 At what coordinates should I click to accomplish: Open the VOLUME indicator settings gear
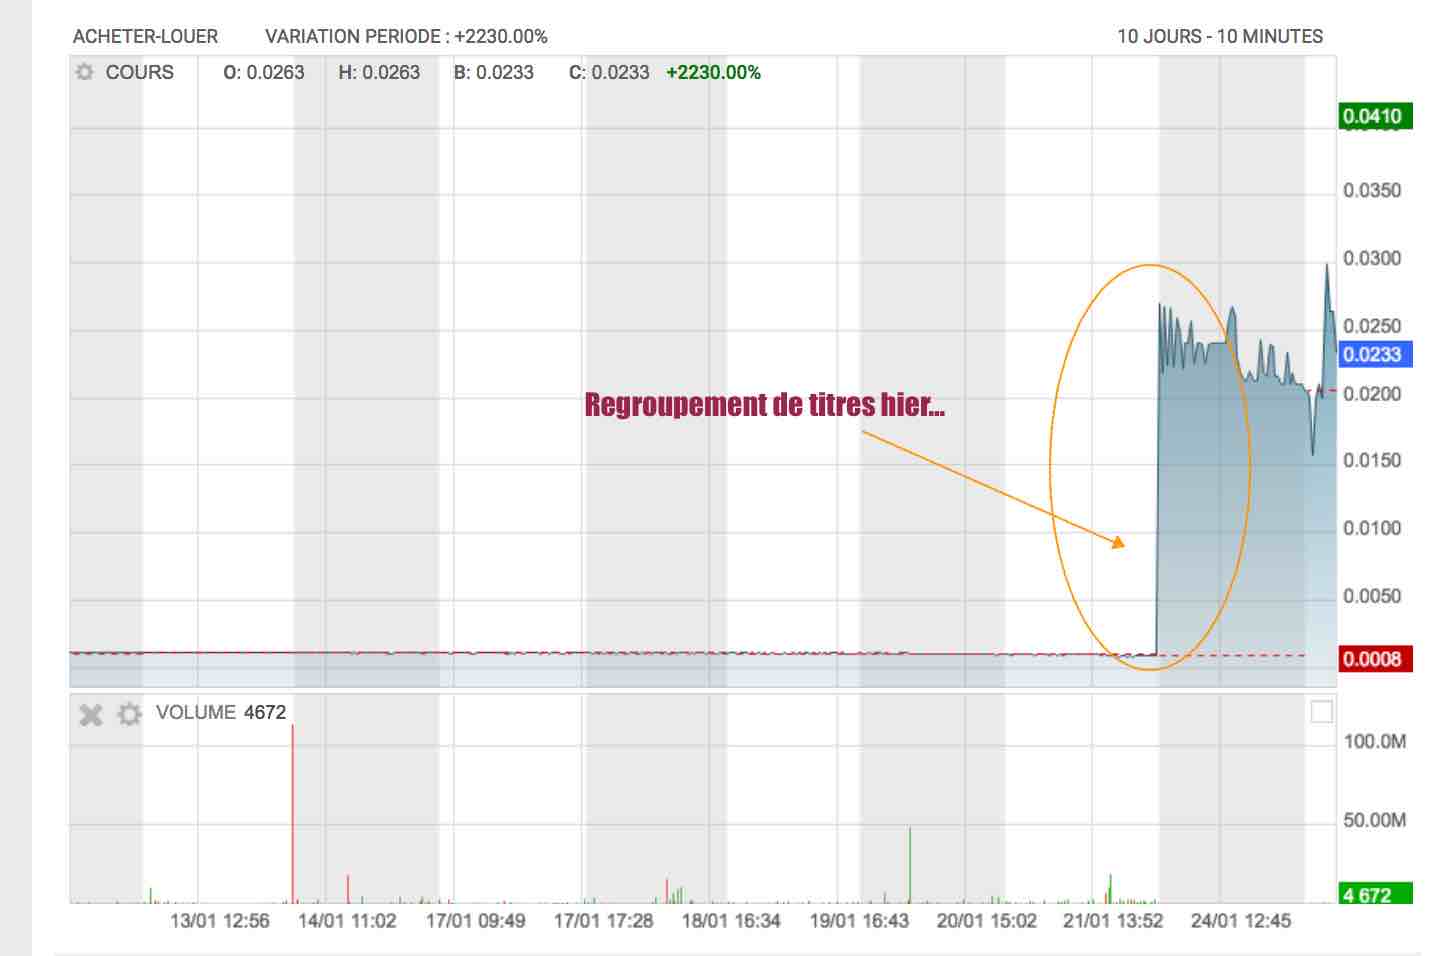pos(129,714)
